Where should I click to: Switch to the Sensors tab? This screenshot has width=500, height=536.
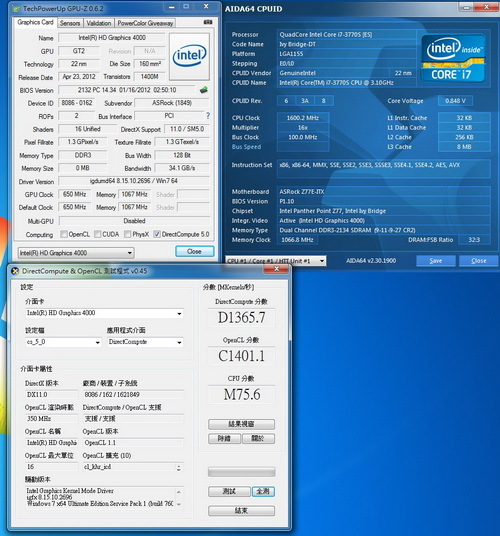(x=70, y=23)
